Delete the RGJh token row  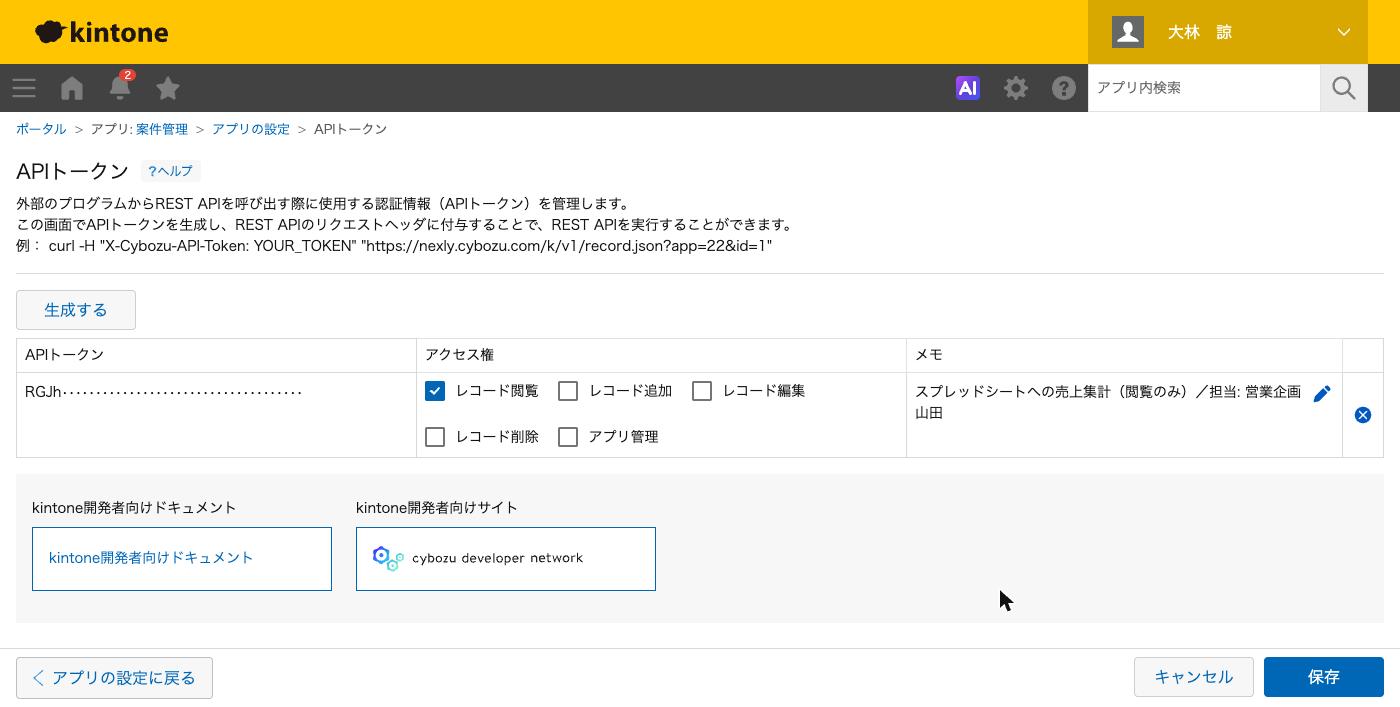tap(1363, 415)
